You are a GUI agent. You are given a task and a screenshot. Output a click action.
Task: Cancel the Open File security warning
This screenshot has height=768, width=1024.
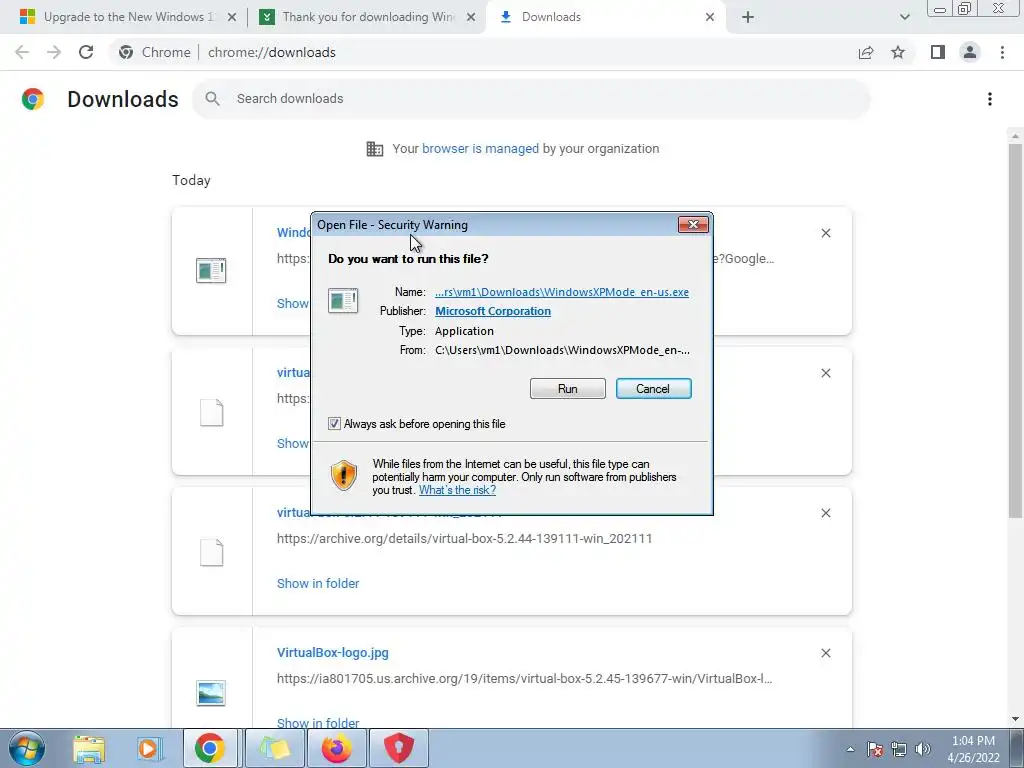tap(653, 389)
